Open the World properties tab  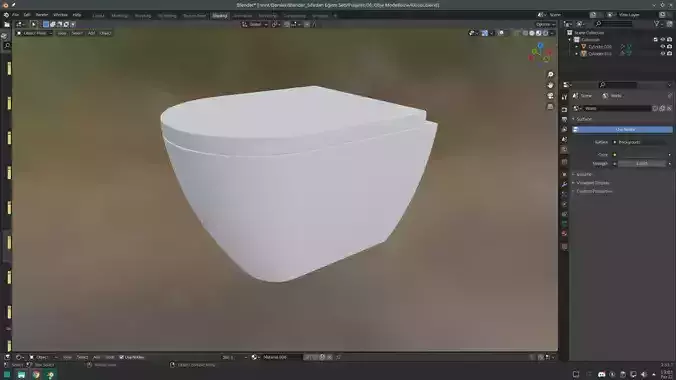[564, 150]
